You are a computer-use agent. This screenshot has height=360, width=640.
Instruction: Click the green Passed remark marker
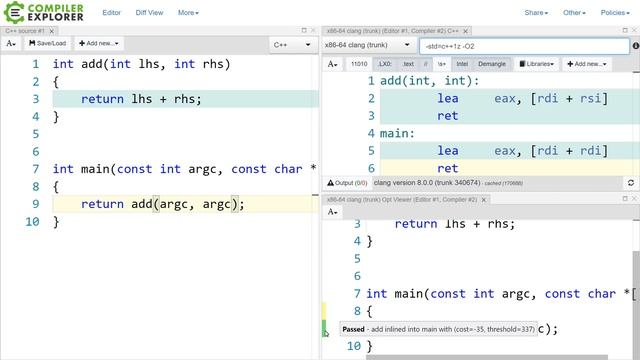pos(324,328)
